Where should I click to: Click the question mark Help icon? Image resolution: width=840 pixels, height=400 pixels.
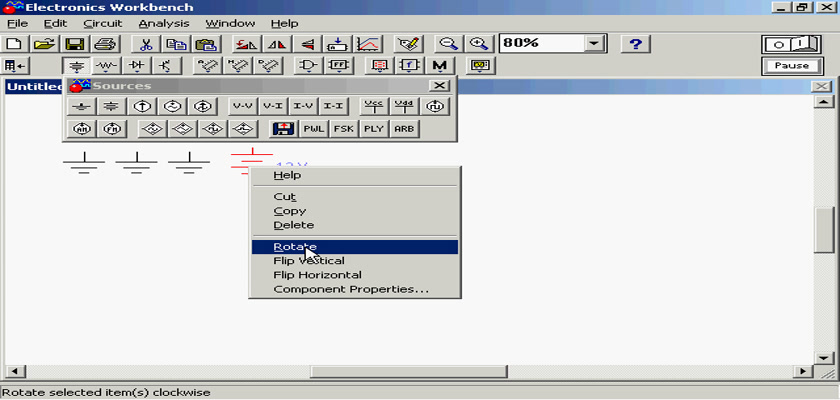[636, 44]
